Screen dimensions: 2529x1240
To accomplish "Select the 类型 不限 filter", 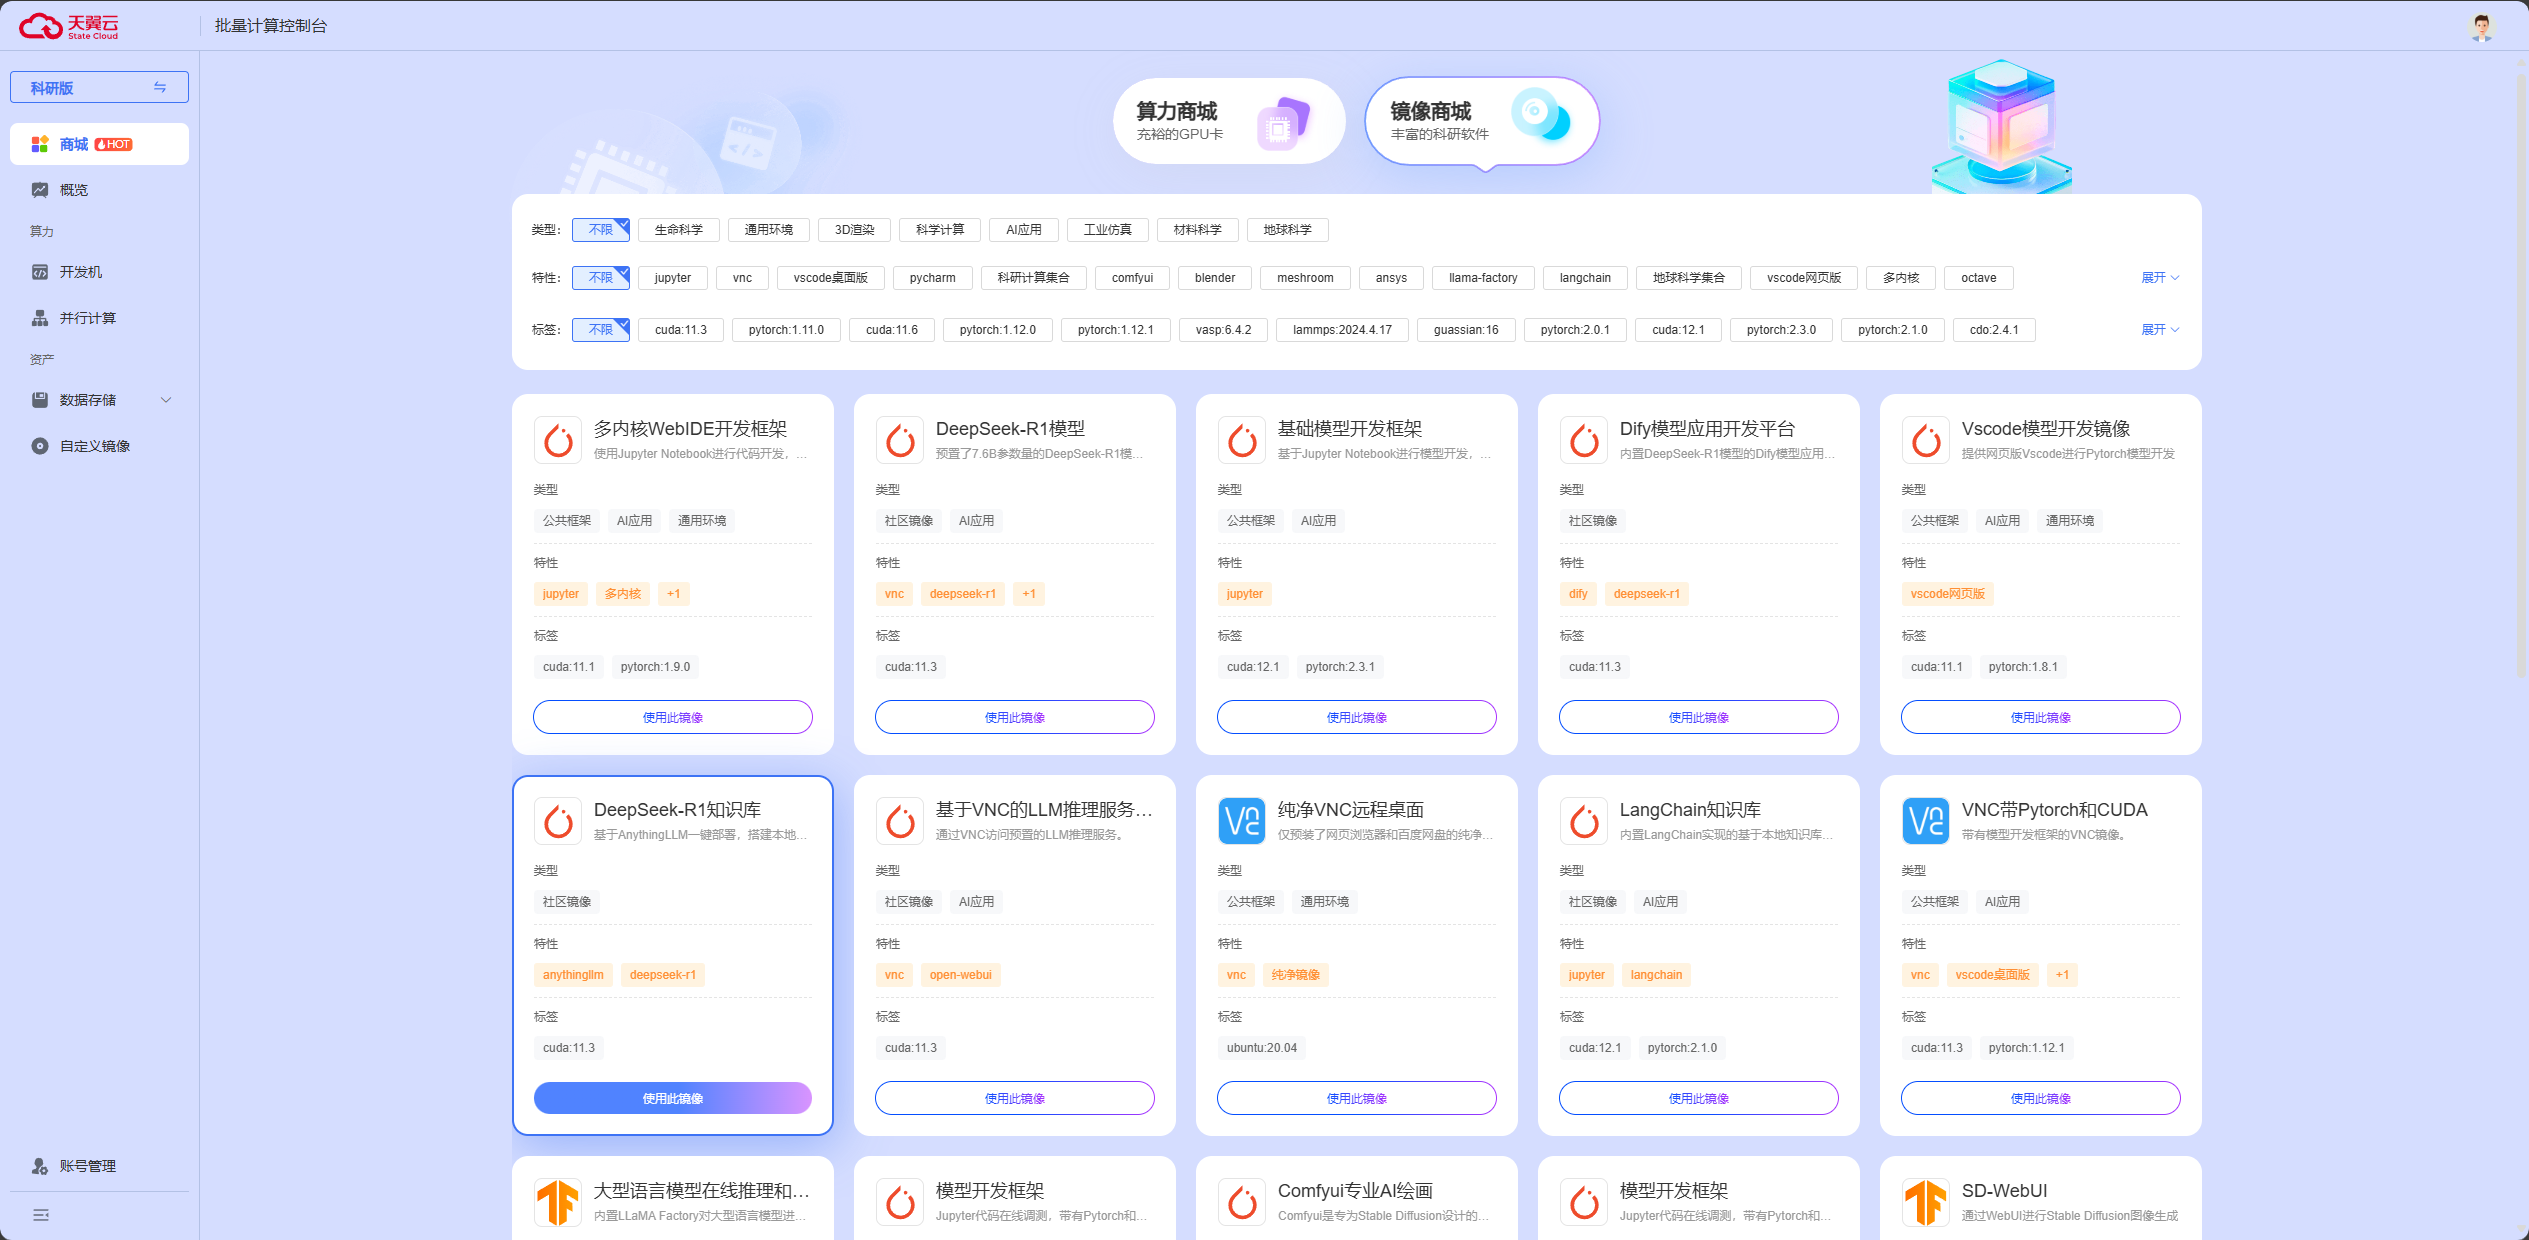I will [601, 230].
